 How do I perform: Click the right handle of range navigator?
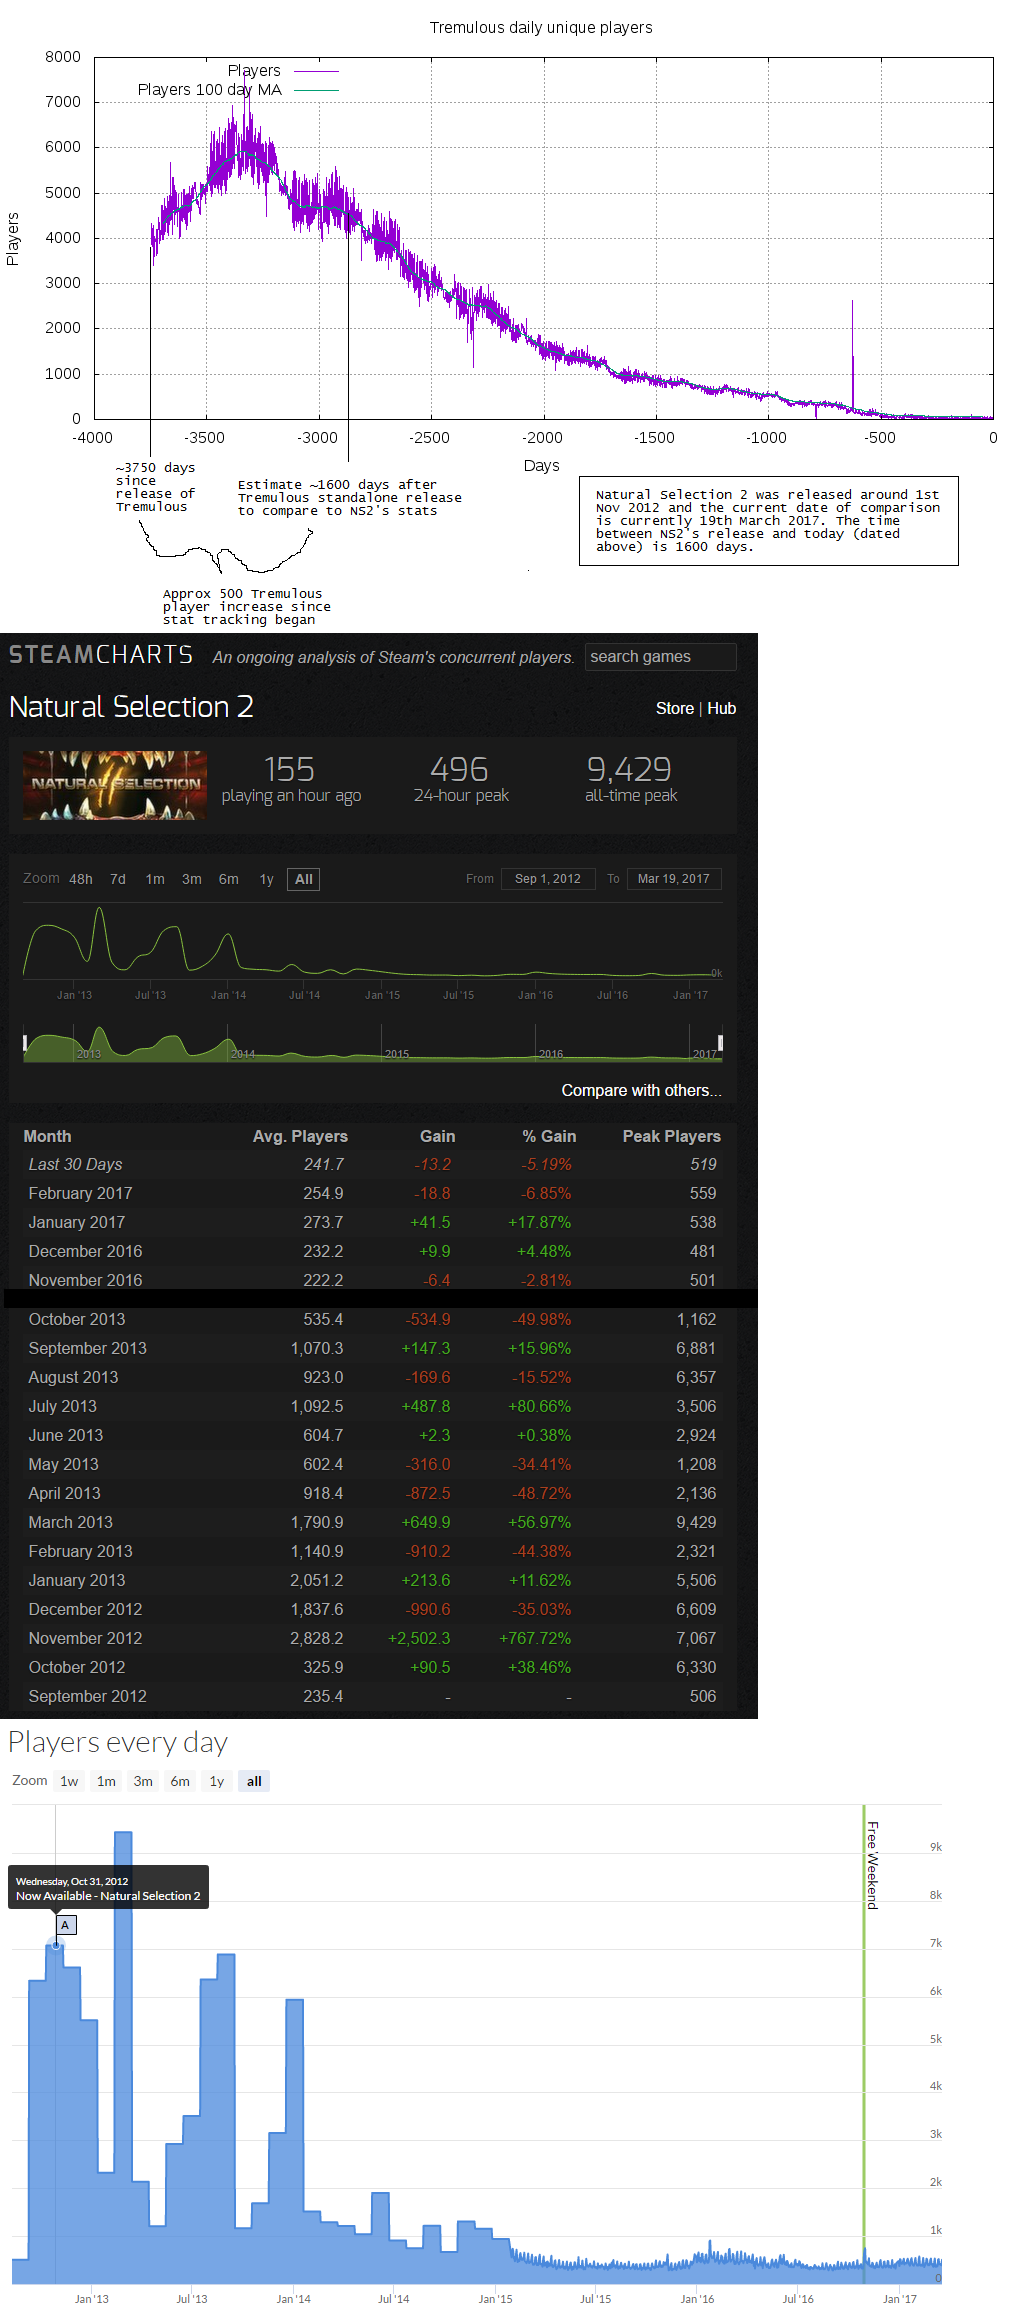[x=720, y=1043]
